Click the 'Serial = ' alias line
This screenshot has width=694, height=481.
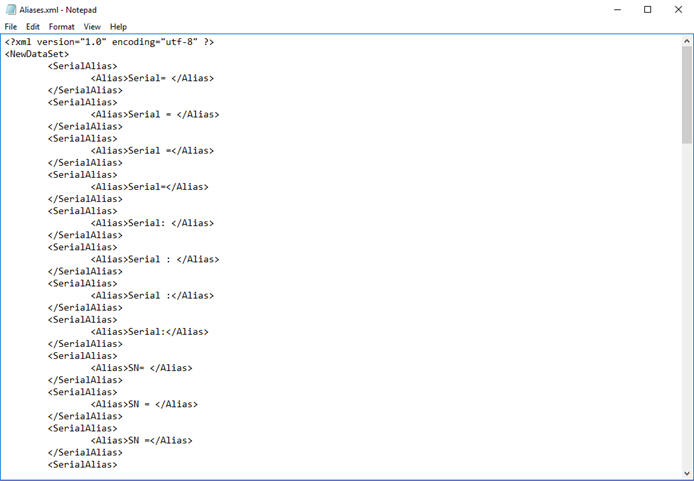coord(155,114)
